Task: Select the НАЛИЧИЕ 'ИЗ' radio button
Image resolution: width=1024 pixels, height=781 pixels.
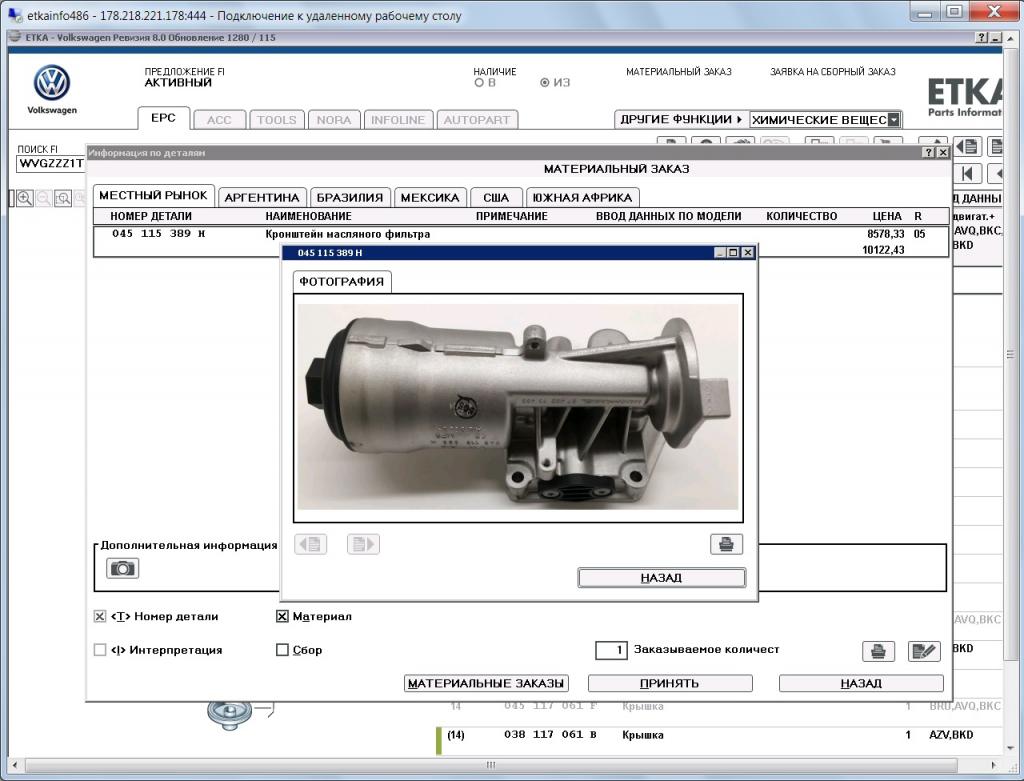Action: 545,83
